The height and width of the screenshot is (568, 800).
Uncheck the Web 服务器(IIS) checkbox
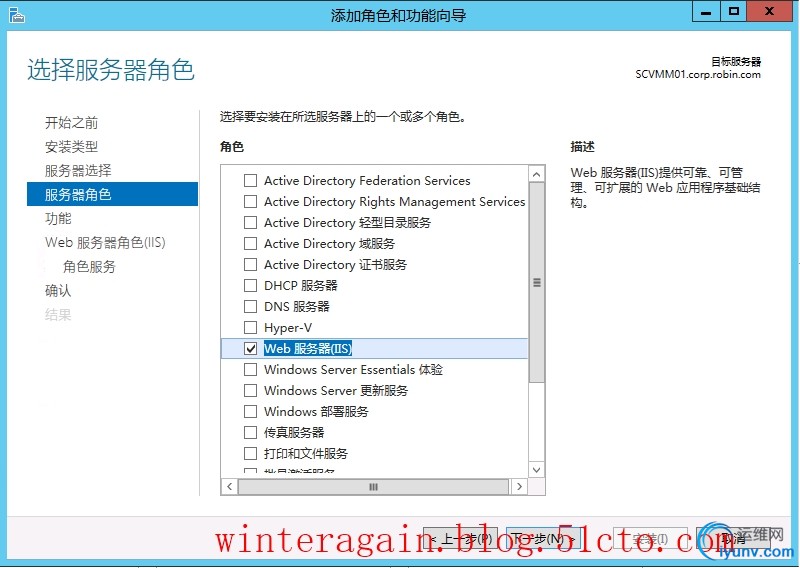[251, 349]
